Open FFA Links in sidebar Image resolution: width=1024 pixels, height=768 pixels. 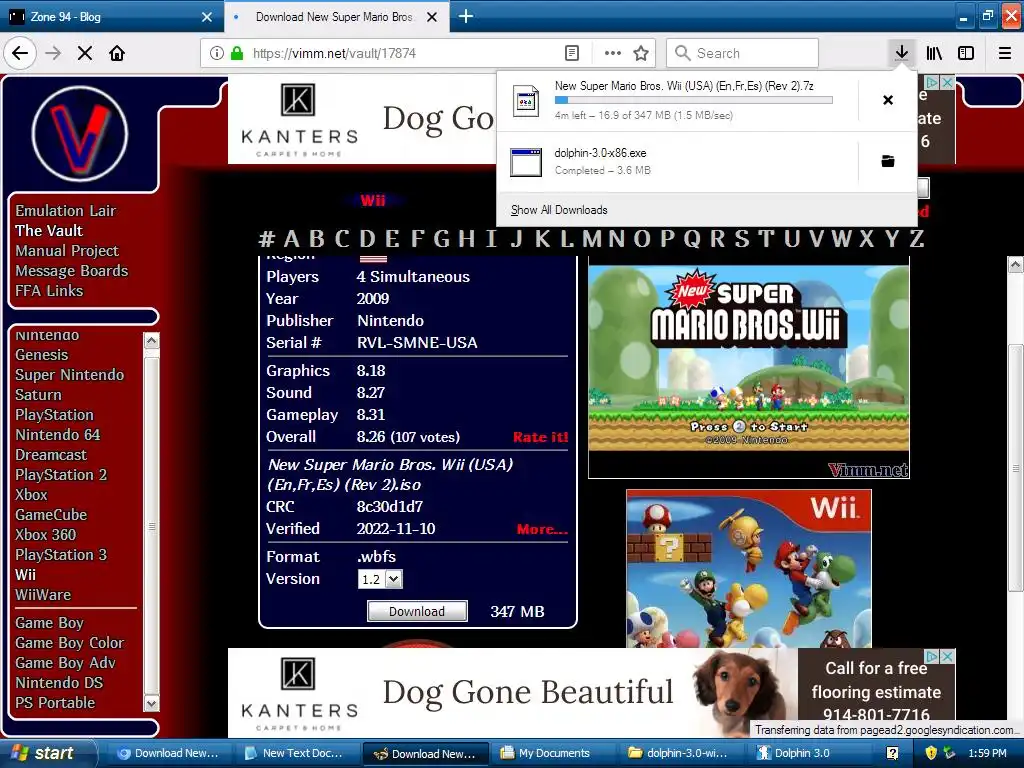[x=49, y=291]
